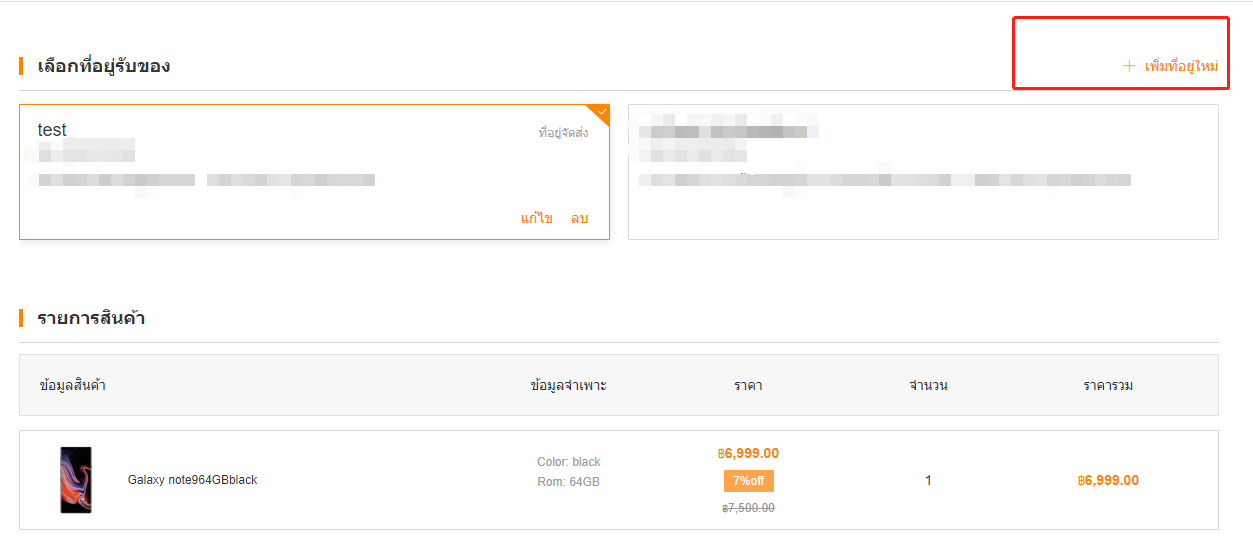
Task: Click the ราคารวม column header
Action: click(1108, 385)
